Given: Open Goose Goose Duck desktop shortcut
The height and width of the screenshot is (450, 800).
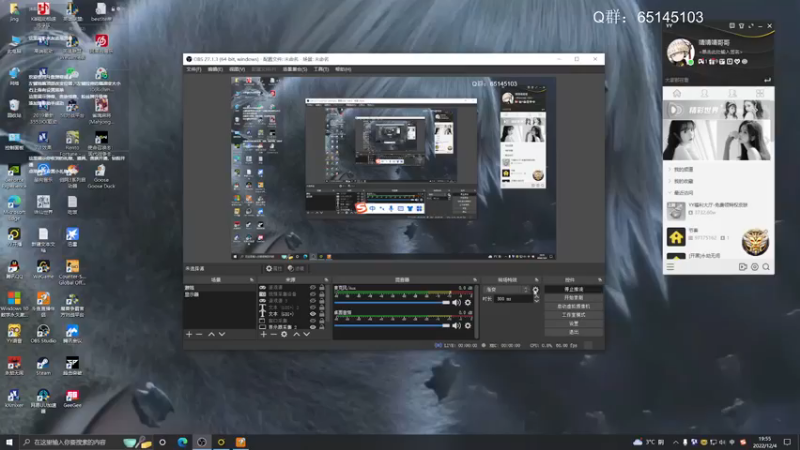Looking at the screenshot, I should click(101, 176).
